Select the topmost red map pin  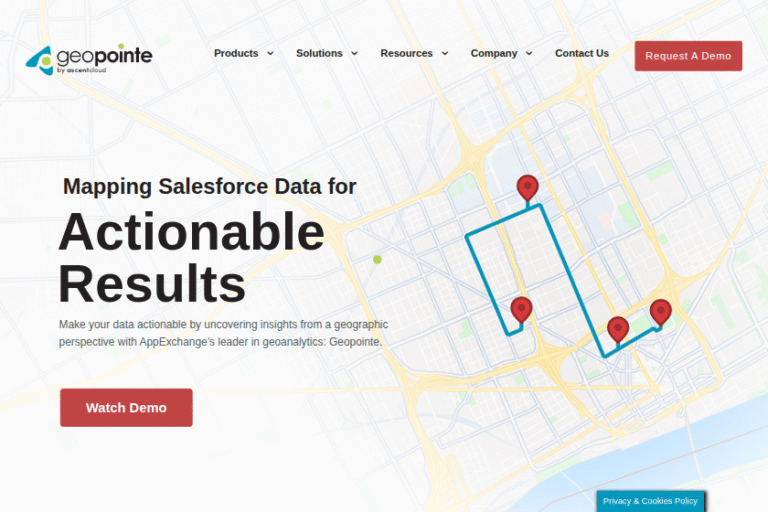click(x=528, y=187)
